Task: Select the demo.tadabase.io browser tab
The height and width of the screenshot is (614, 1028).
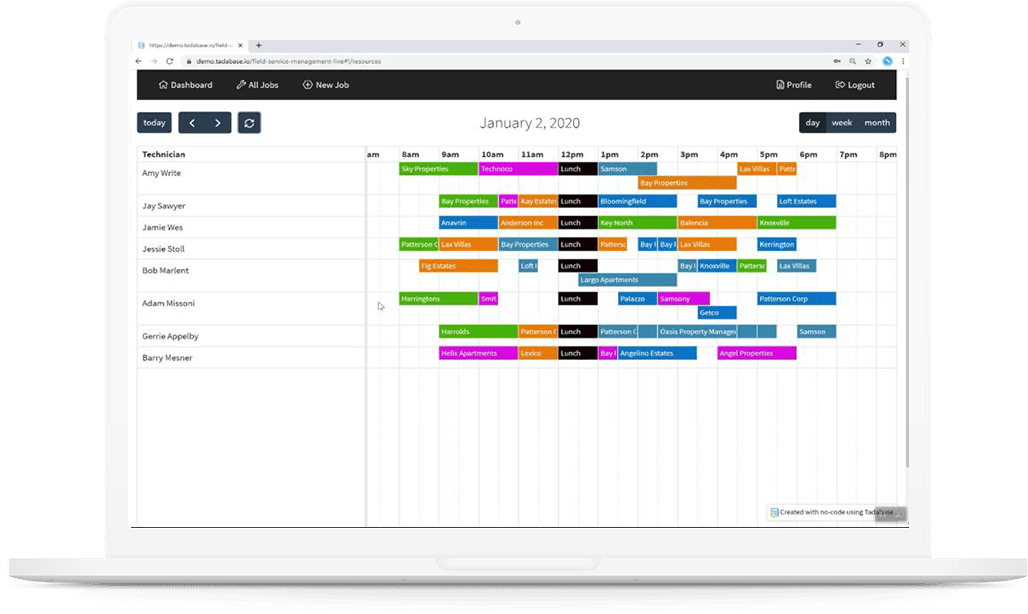Action: (x=190, y=45)
